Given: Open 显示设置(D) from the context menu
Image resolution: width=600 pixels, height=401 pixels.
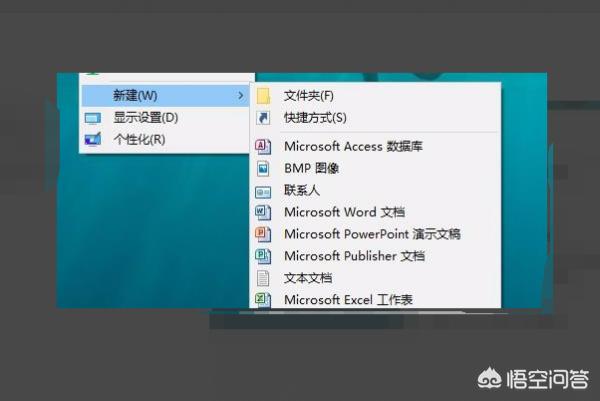Looking at the screenshot, I should [x=145, y=118].
